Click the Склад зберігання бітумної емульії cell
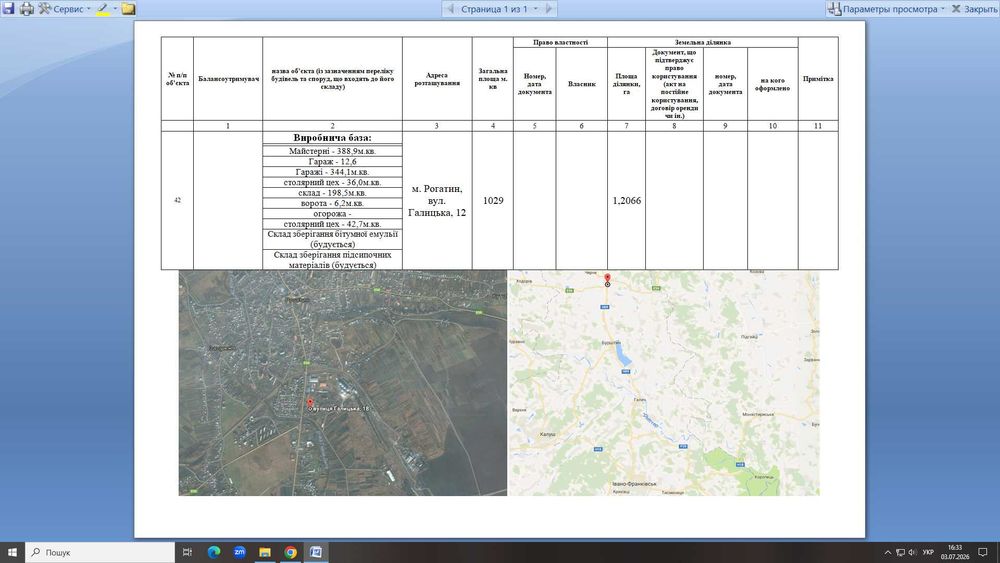 click(332, 239)
